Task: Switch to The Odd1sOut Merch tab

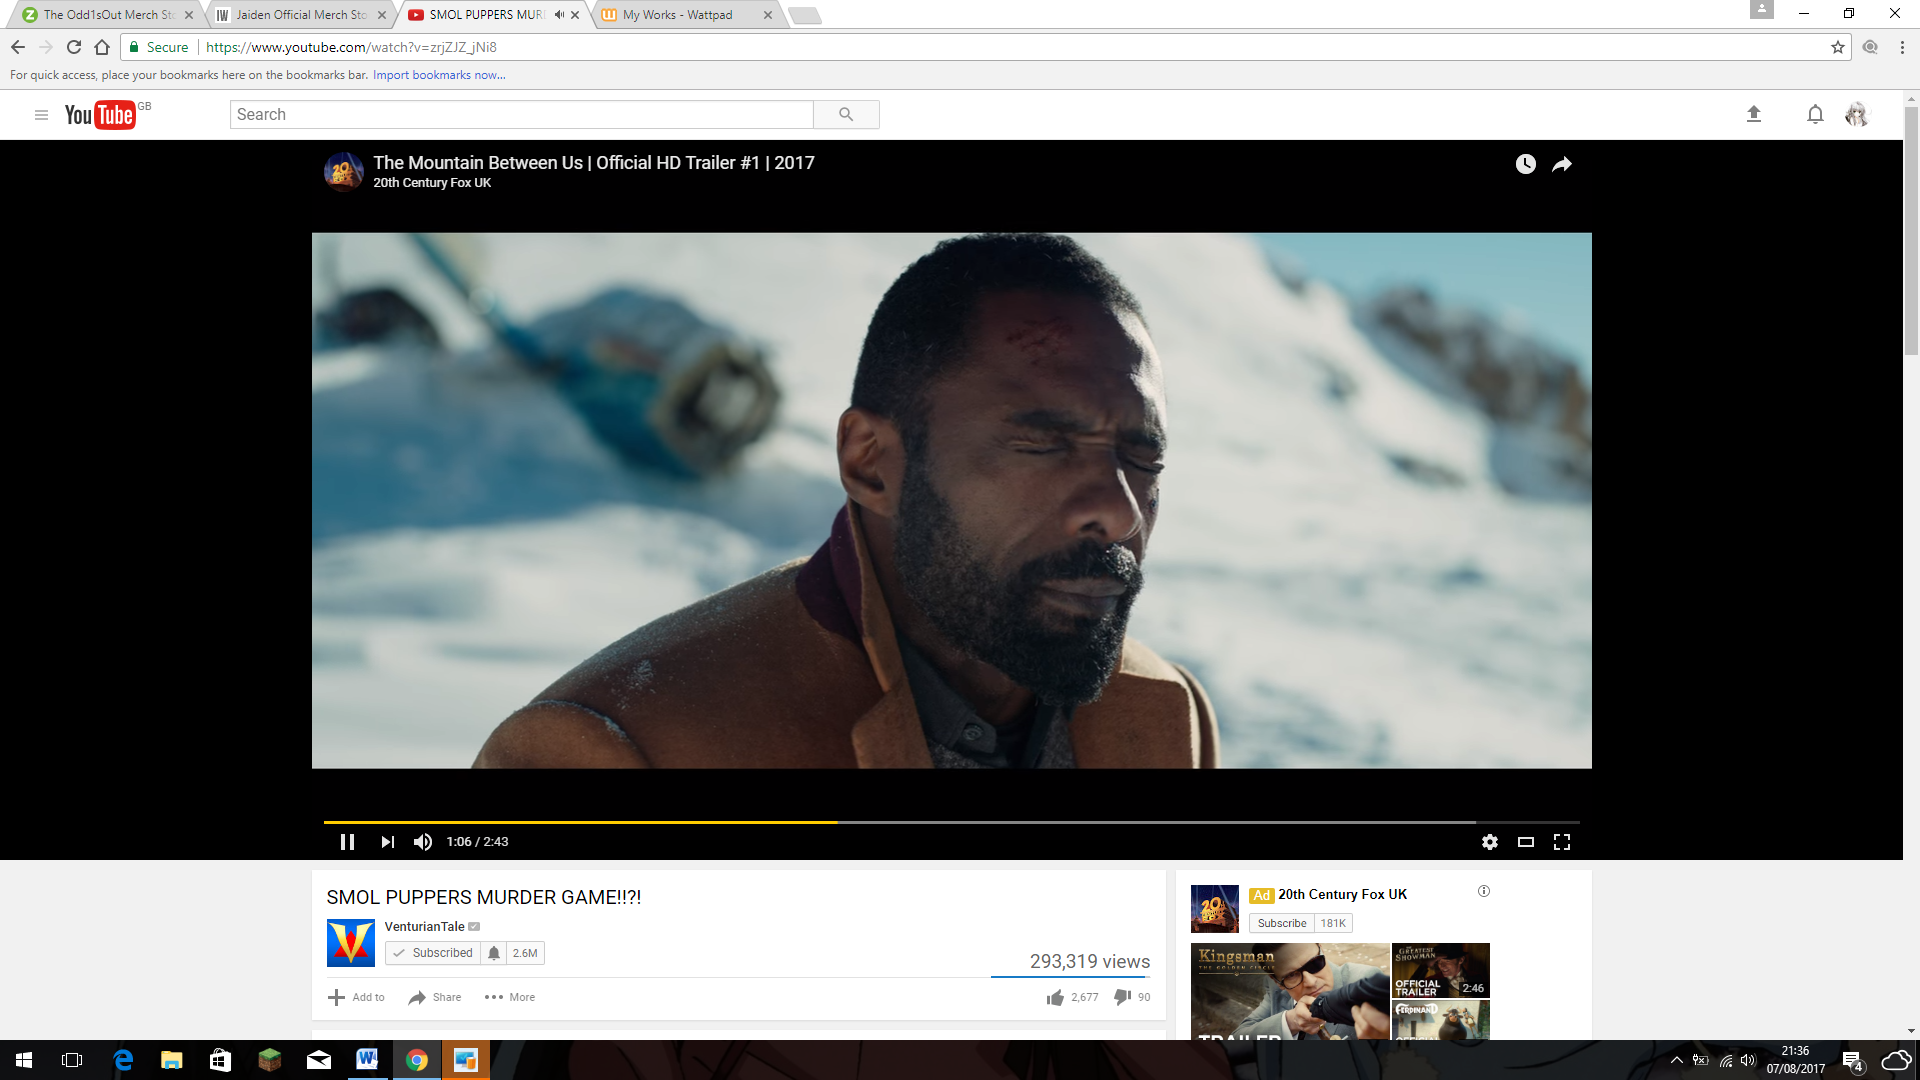Action: [x=108, y=15]
